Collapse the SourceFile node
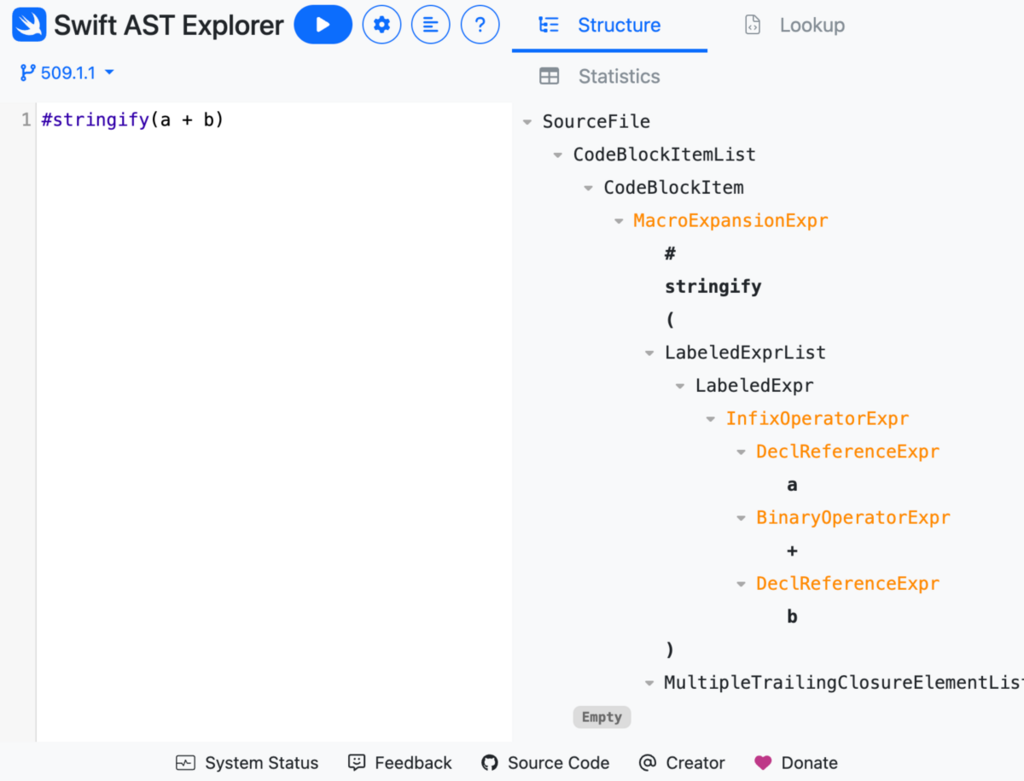 tap(528, 121)
